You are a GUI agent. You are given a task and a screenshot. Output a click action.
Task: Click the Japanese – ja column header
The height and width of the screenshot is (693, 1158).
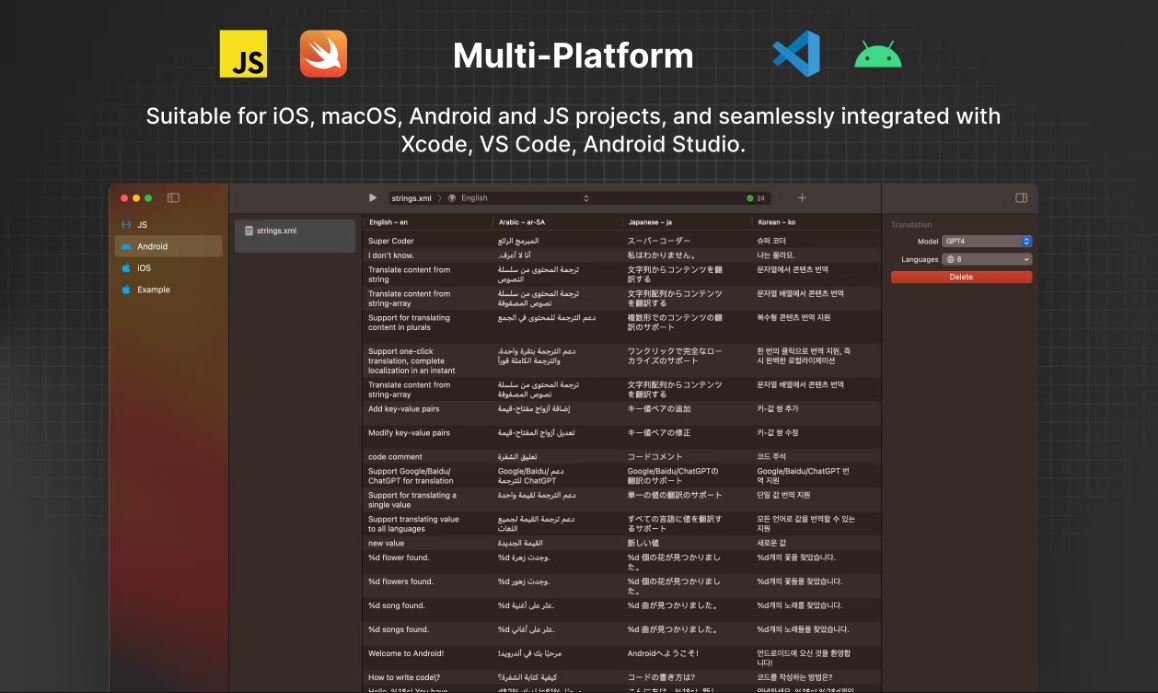pos(650,222)
